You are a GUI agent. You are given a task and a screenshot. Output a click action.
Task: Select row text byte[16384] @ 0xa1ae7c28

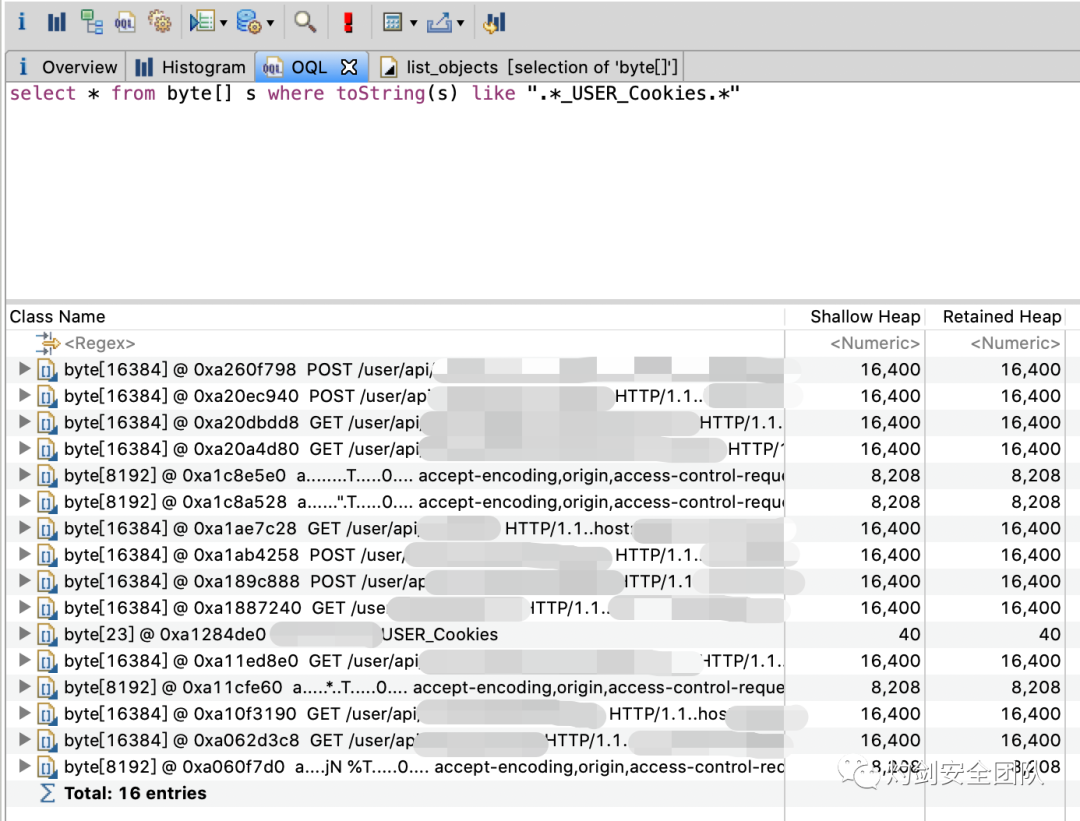click(x=180, y=528)
